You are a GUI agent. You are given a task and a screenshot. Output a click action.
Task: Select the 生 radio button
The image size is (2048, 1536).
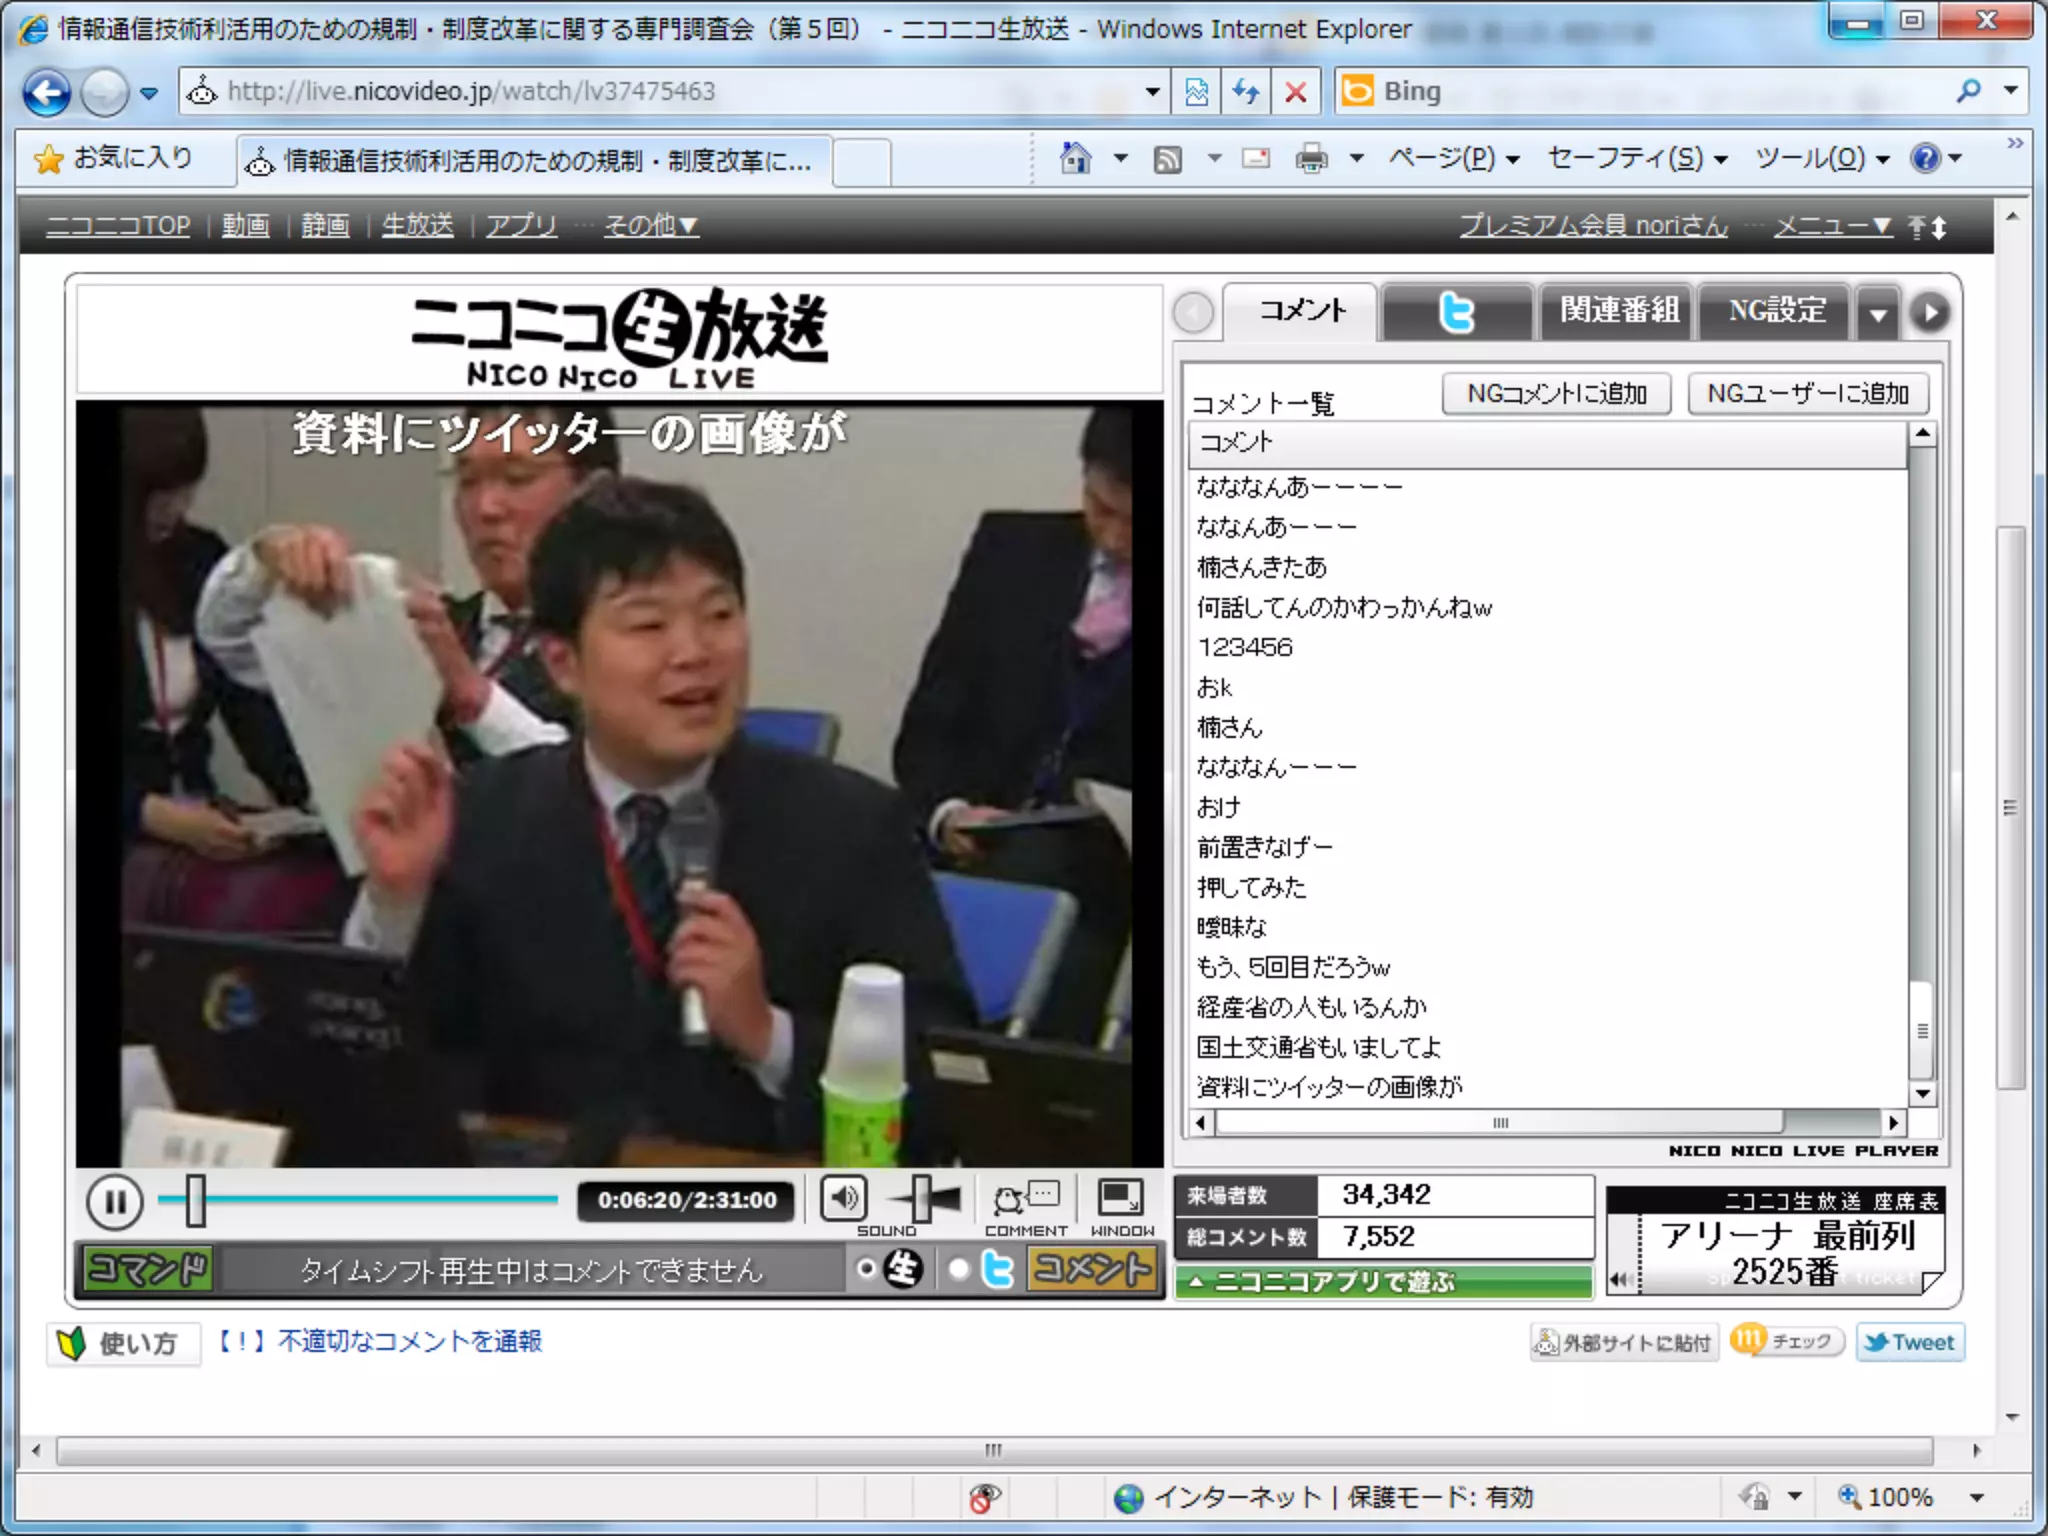point(866,1269)
